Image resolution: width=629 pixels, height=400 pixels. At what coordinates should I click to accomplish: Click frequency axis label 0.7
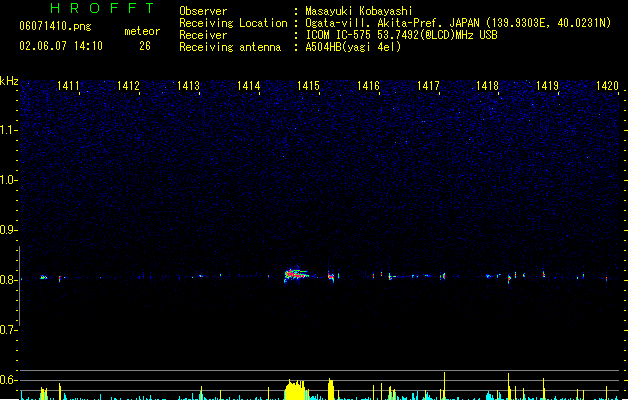pyautogui.click(x=8, y=330)
